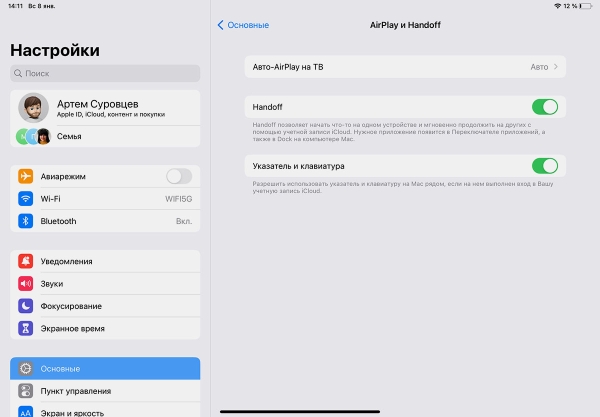
Task: Tap the battery status indicator
Action: pos(585,6)
